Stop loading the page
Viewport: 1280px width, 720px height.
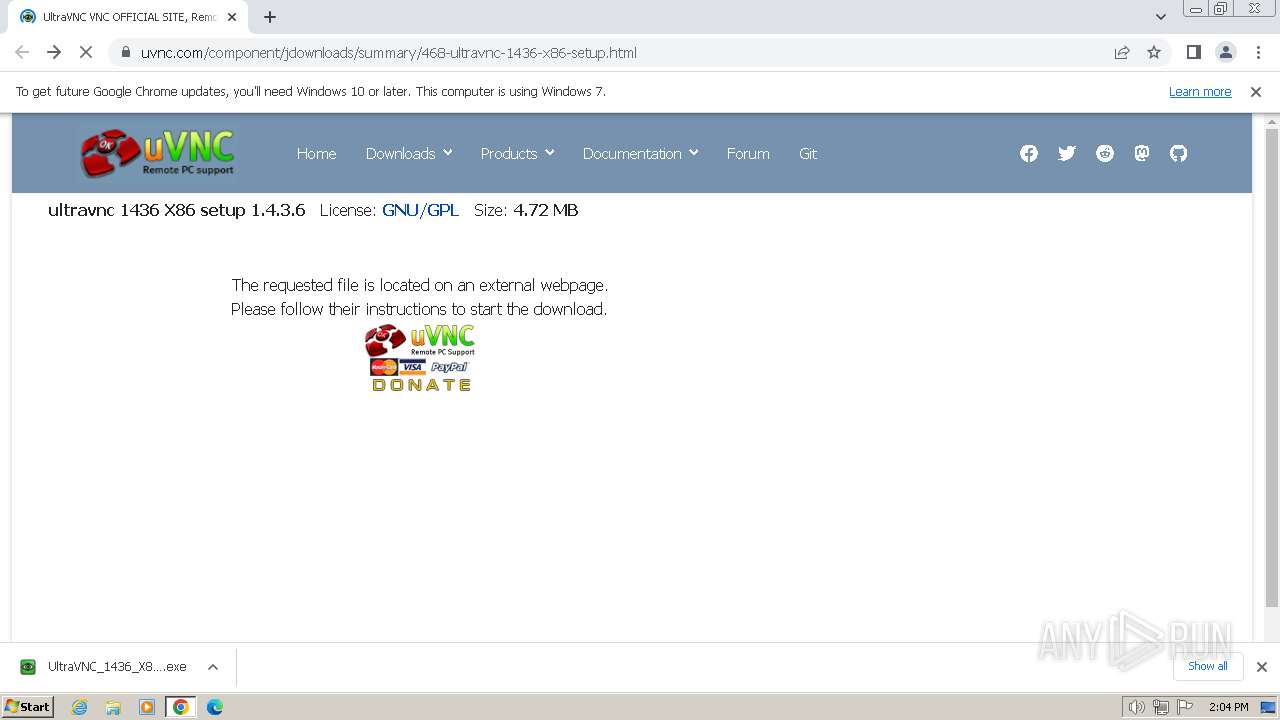86,52
